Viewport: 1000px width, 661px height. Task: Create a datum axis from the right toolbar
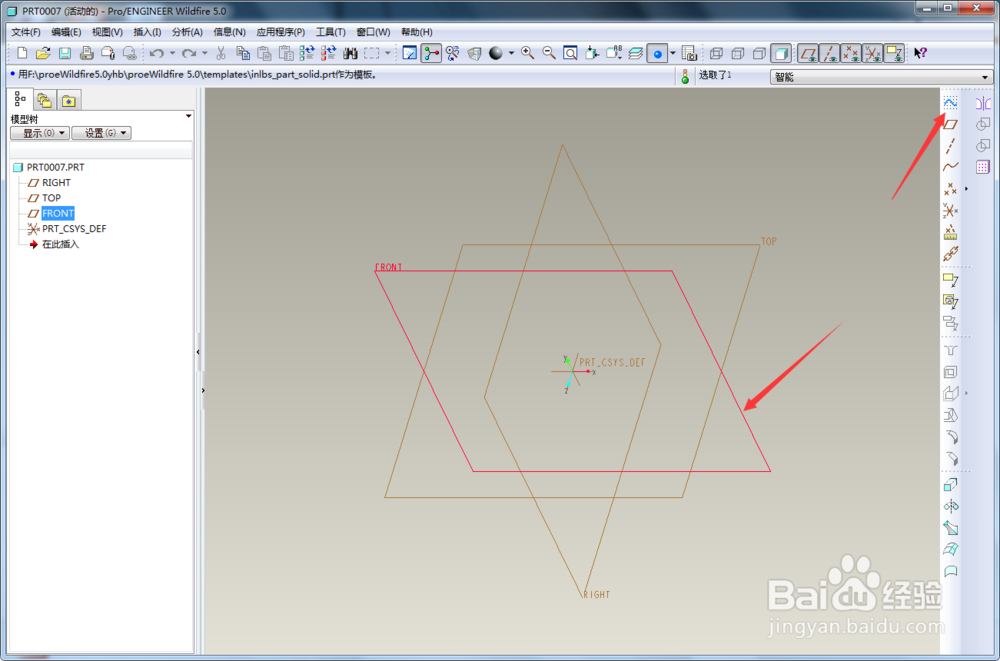pyautogui.click(x=950, y=146)
